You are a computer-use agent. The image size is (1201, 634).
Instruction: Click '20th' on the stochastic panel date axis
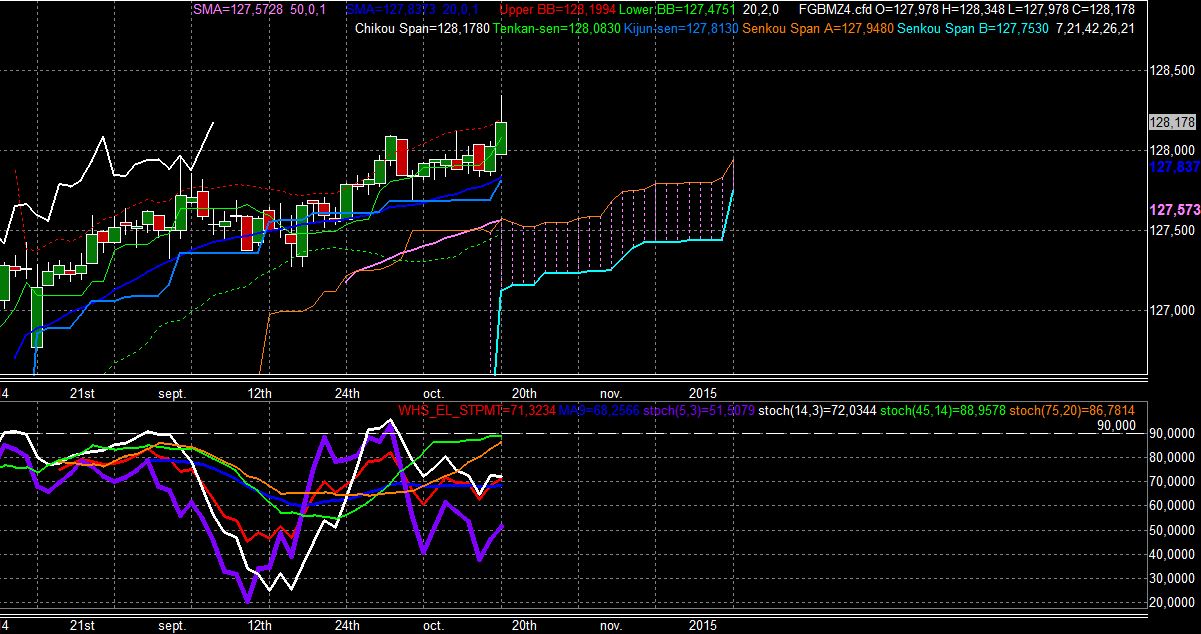(524, 625)
